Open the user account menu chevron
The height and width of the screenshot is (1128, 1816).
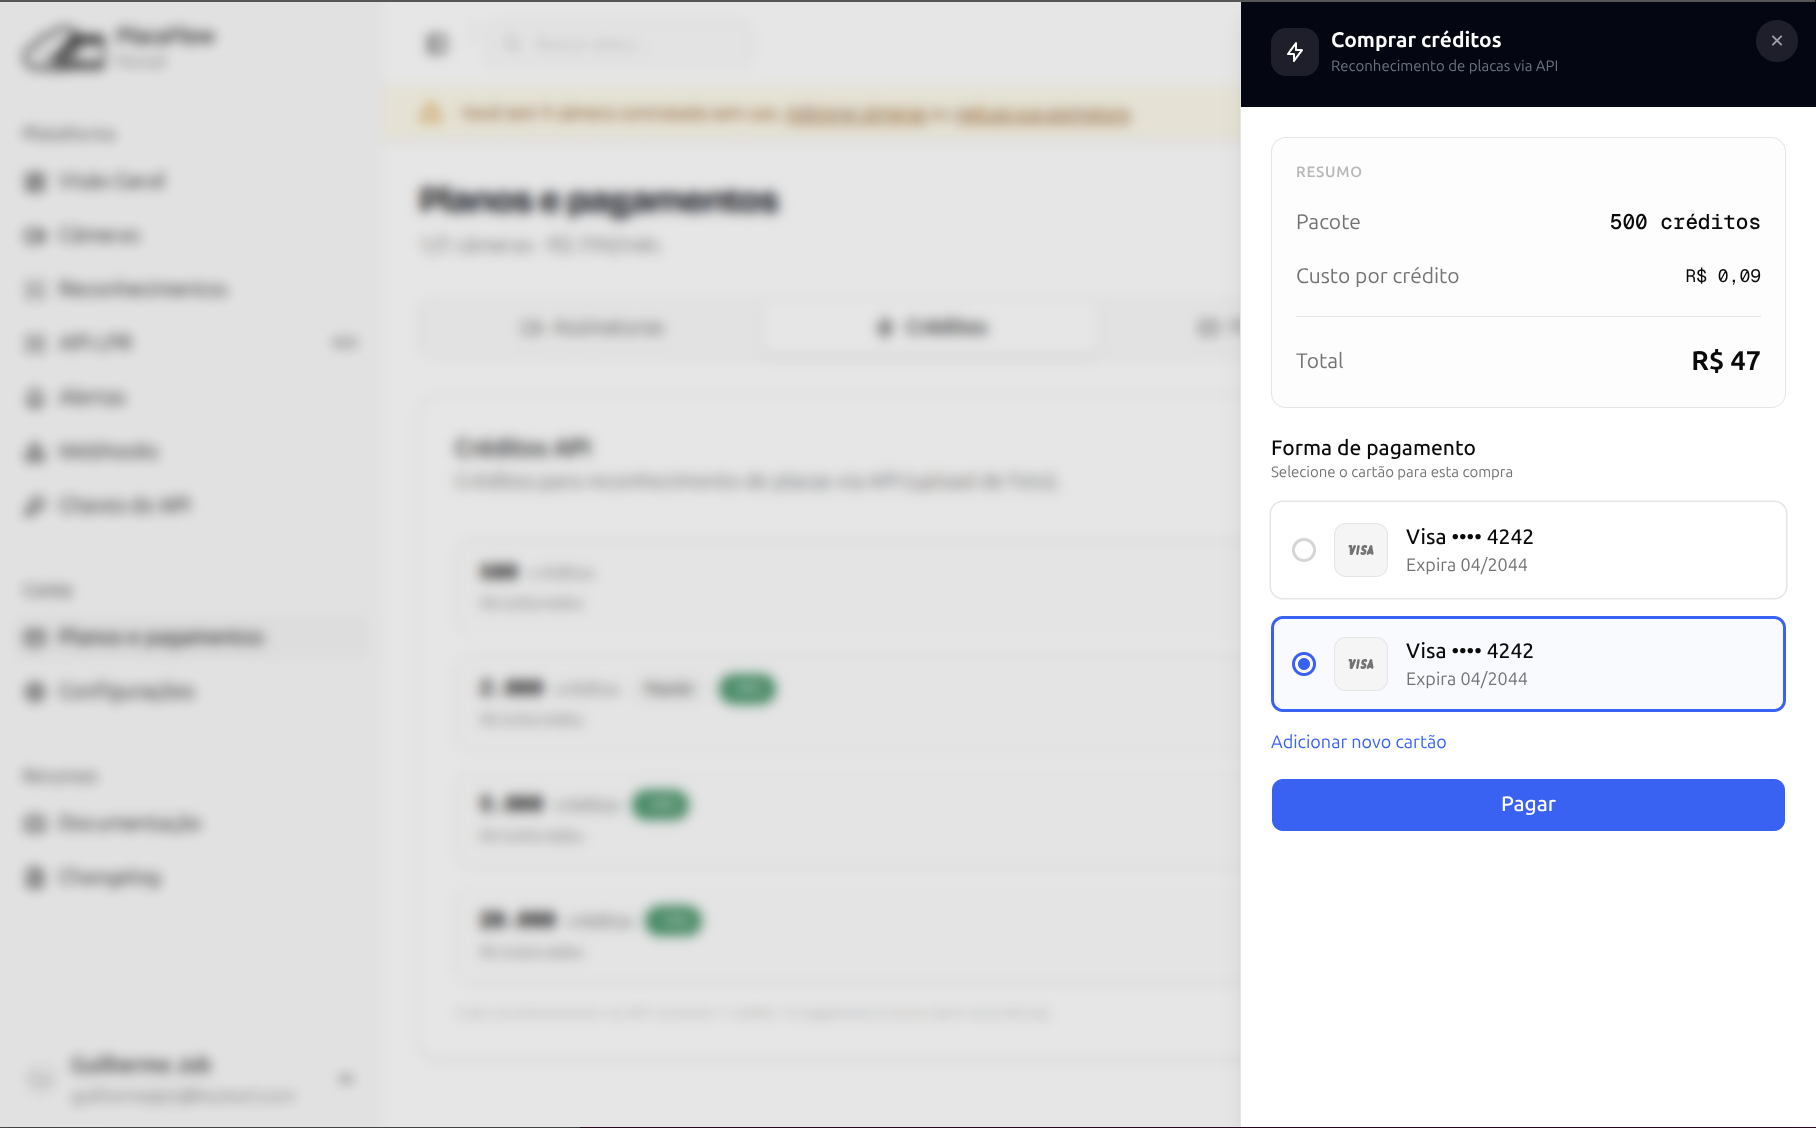tap(346, 1079)
